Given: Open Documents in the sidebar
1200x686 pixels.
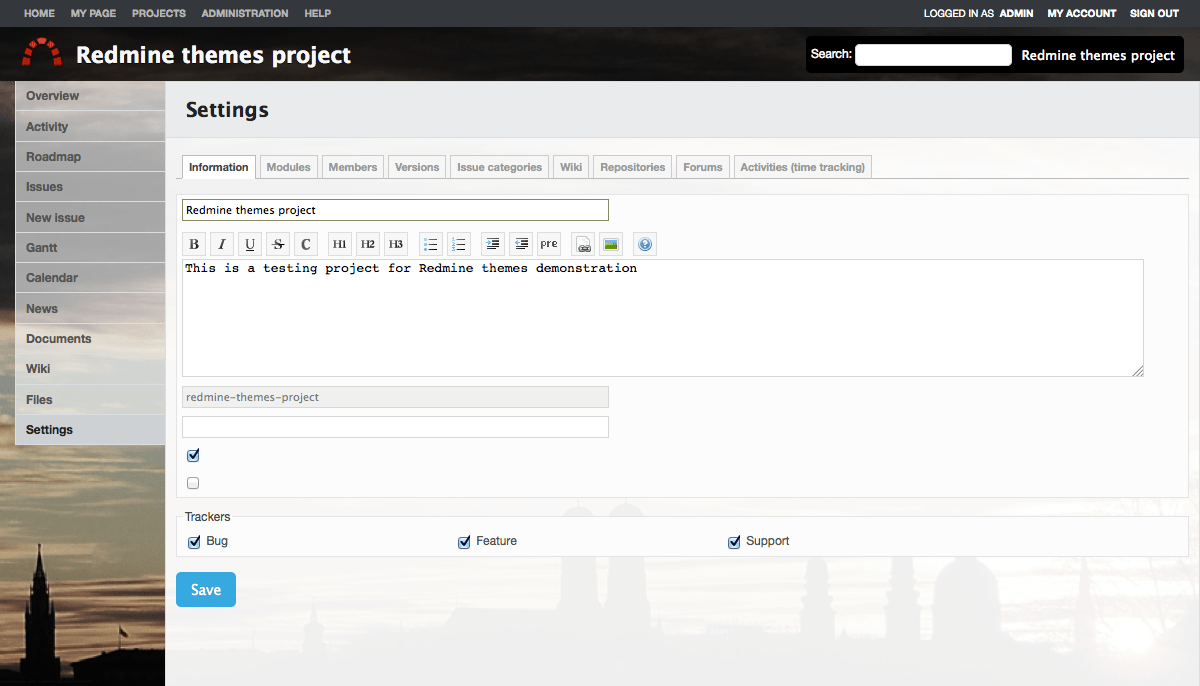Looking at the screenshot, I should point(90,339).
